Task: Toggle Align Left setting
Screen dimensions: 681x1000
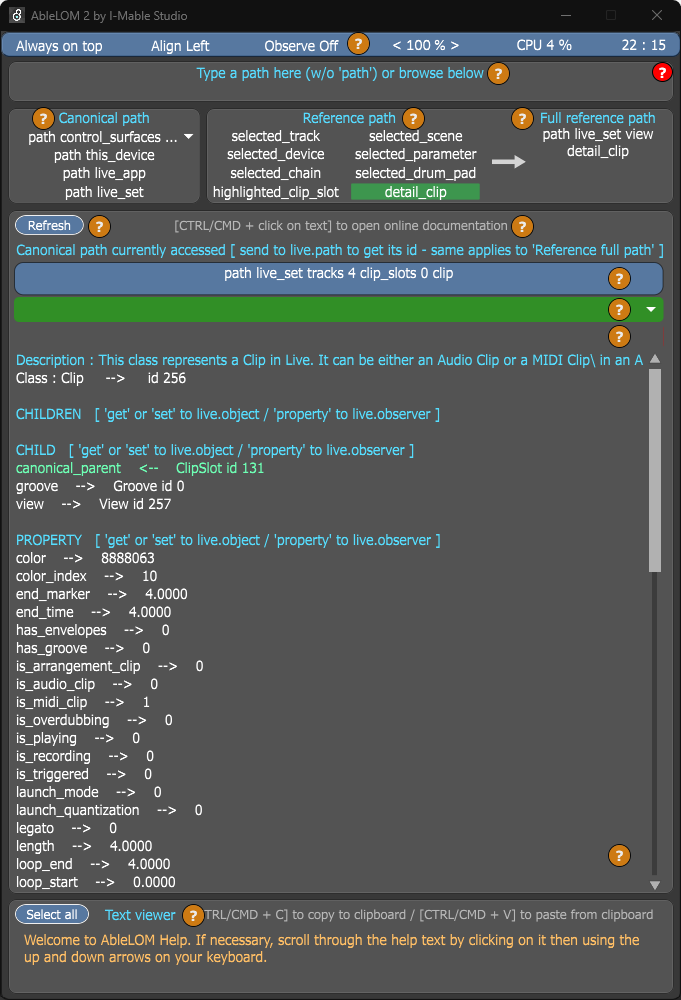Action: click(180, 46)
